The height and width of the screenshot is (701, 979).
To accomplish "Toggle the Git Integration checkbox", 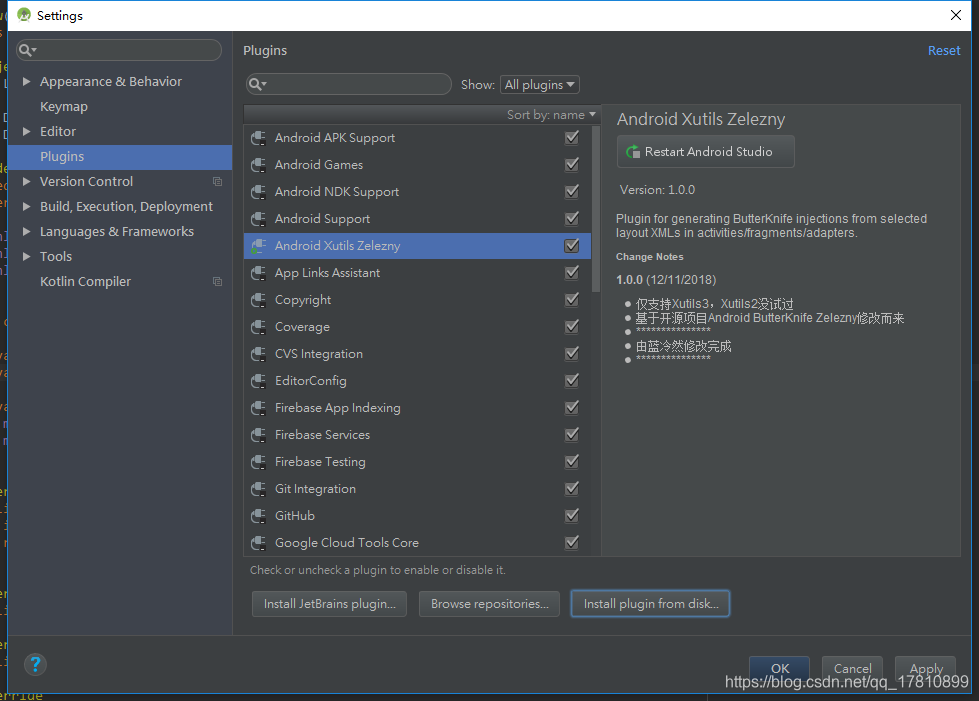I will pos(571,488).
